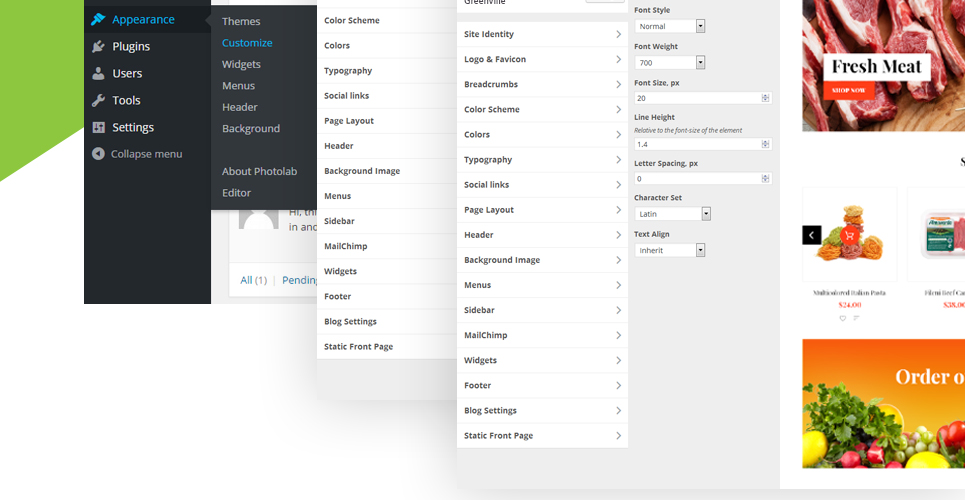Viewport: 965px width, 500px height.
Task: Click the Users person icon in admin sidebar
Action: (98, 73)
